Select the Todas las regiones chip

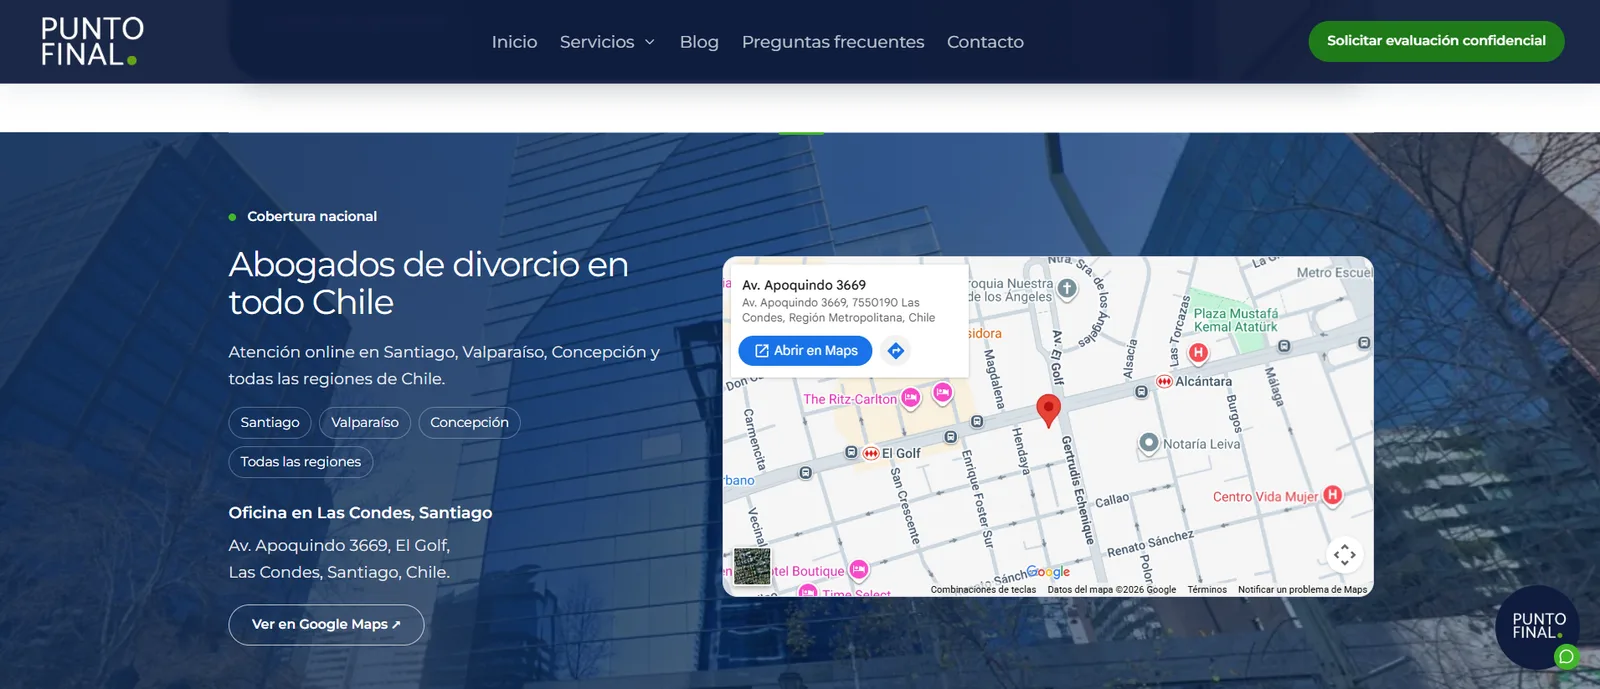tap(301, 461)
